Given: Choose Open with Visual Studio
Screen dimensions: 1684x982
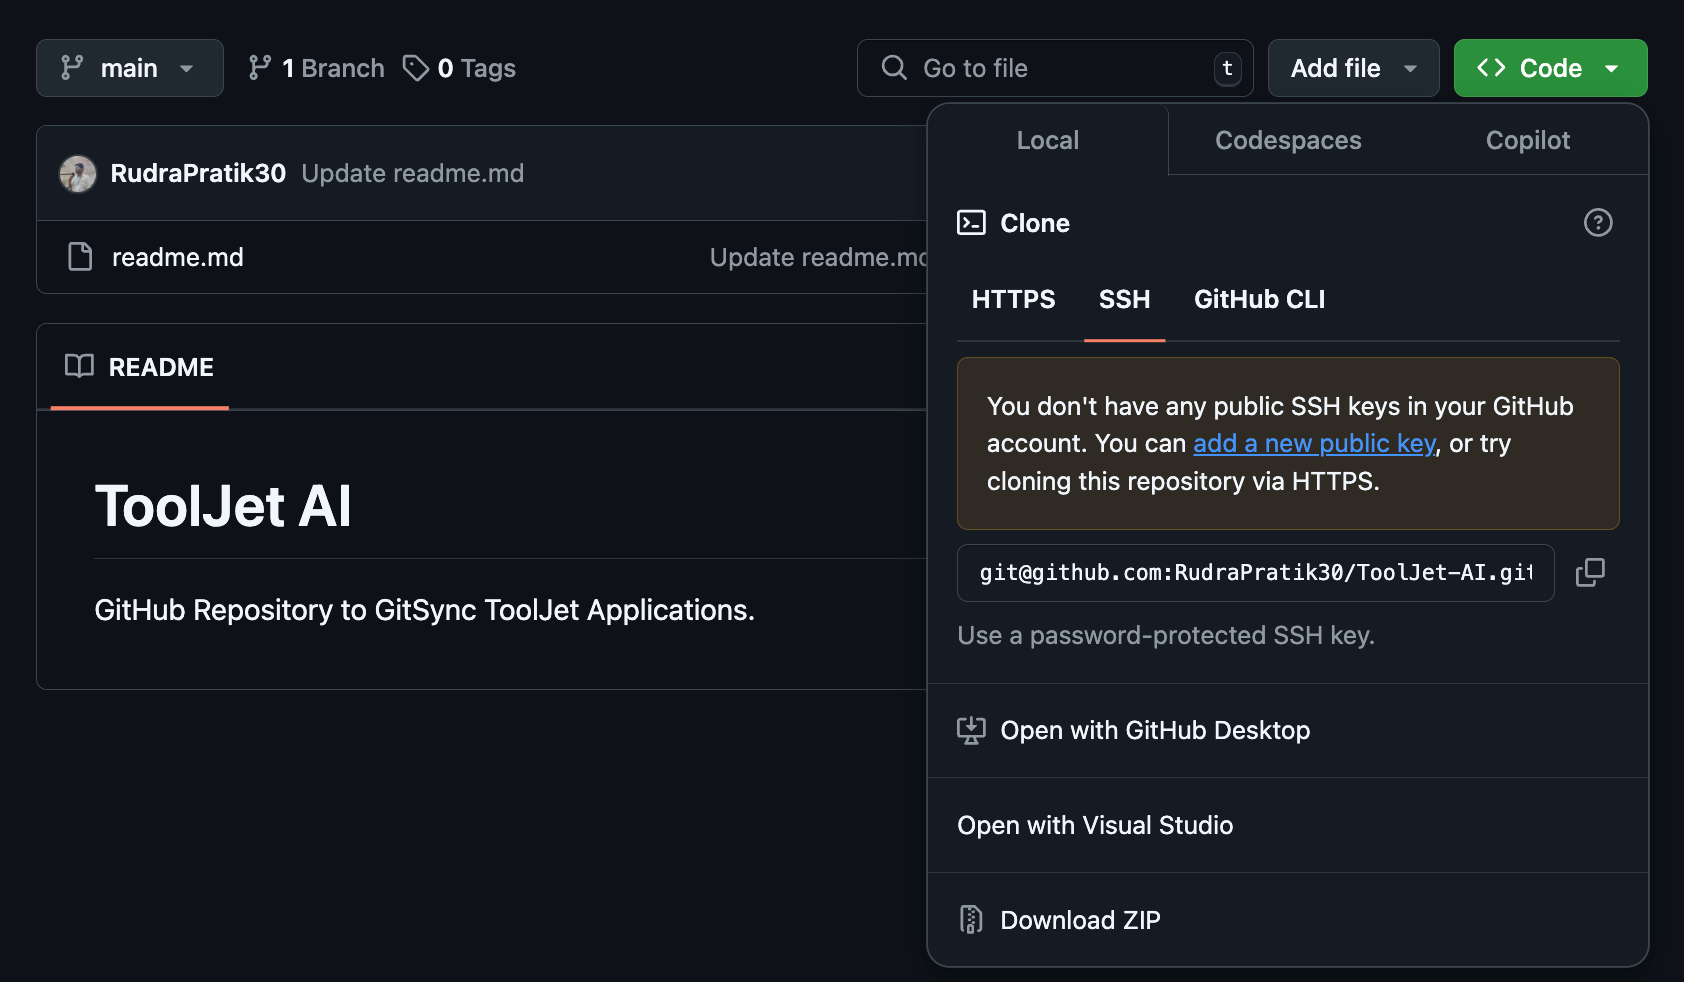Looking at the screenshot, I should (1095, 824).
